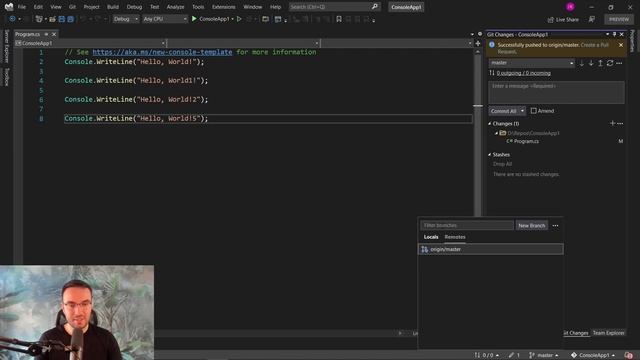This screenshot has height=360, width=640.
Task: Click the toolbar Bookmark icon
Action: [x=339, y=19]
